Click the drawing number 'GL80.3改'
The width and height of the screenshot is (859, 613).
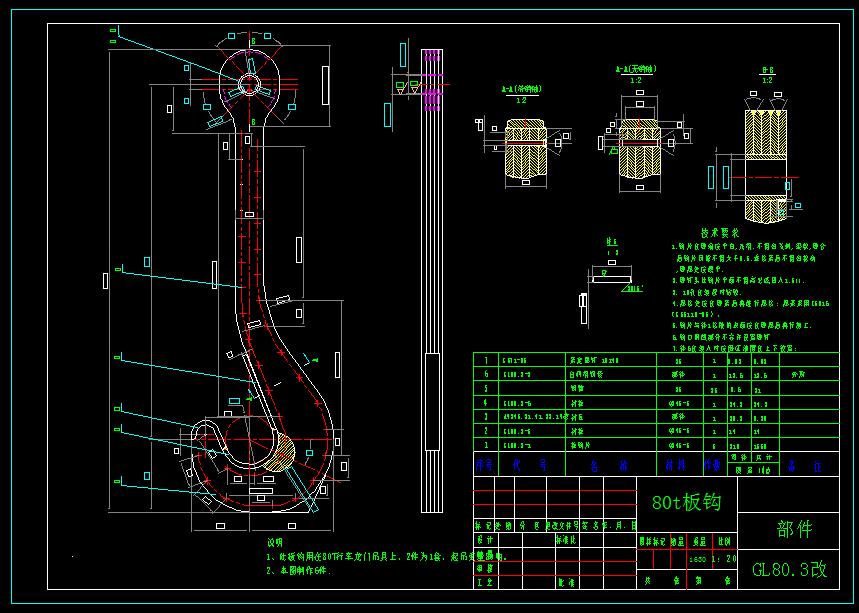789,570
